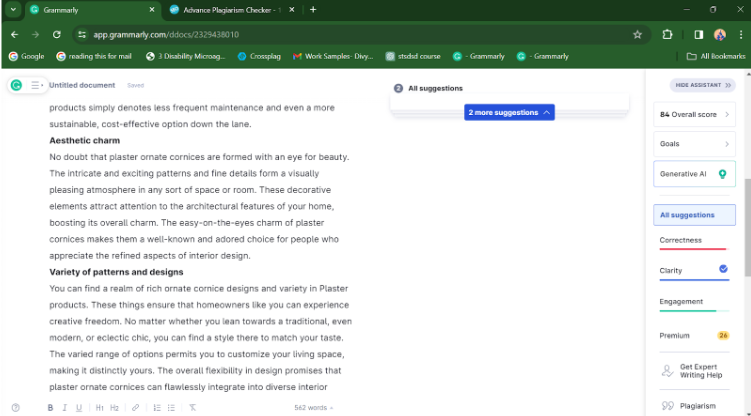Apply Heading 1 style with the H1 icon
This screenshot has height=416, width=751.
(100, 408)
